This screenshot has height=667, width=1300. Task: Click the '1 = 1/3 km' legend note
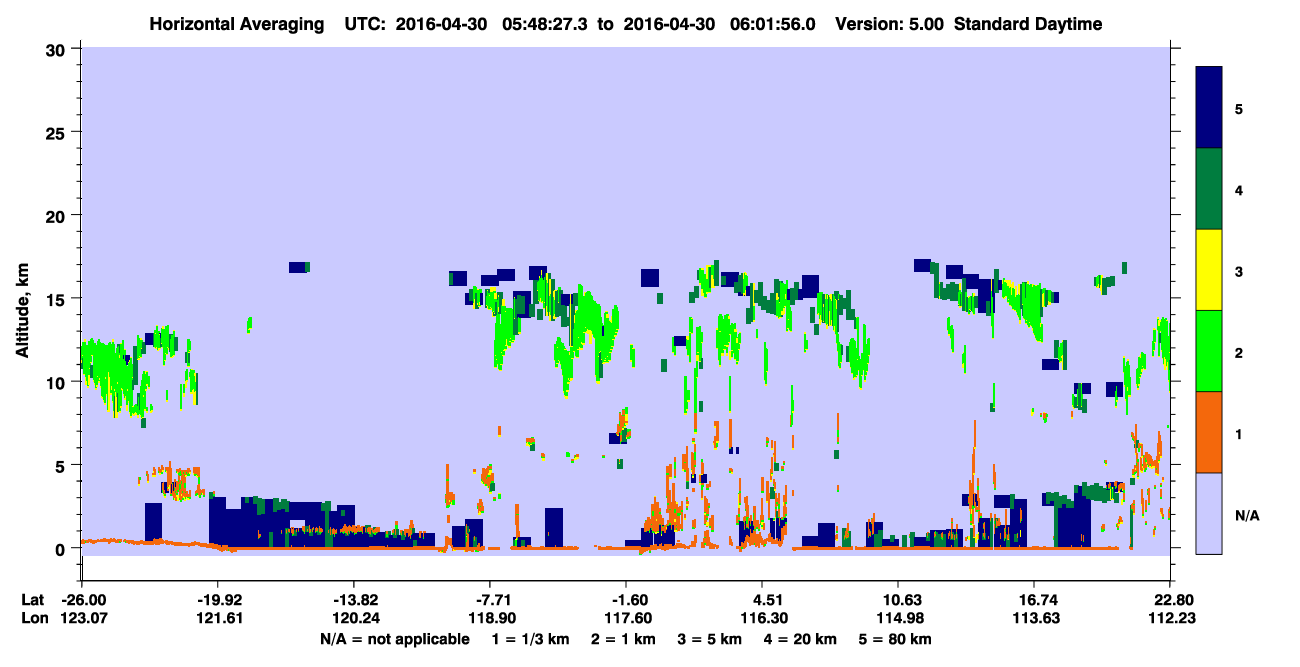(532, 639)
